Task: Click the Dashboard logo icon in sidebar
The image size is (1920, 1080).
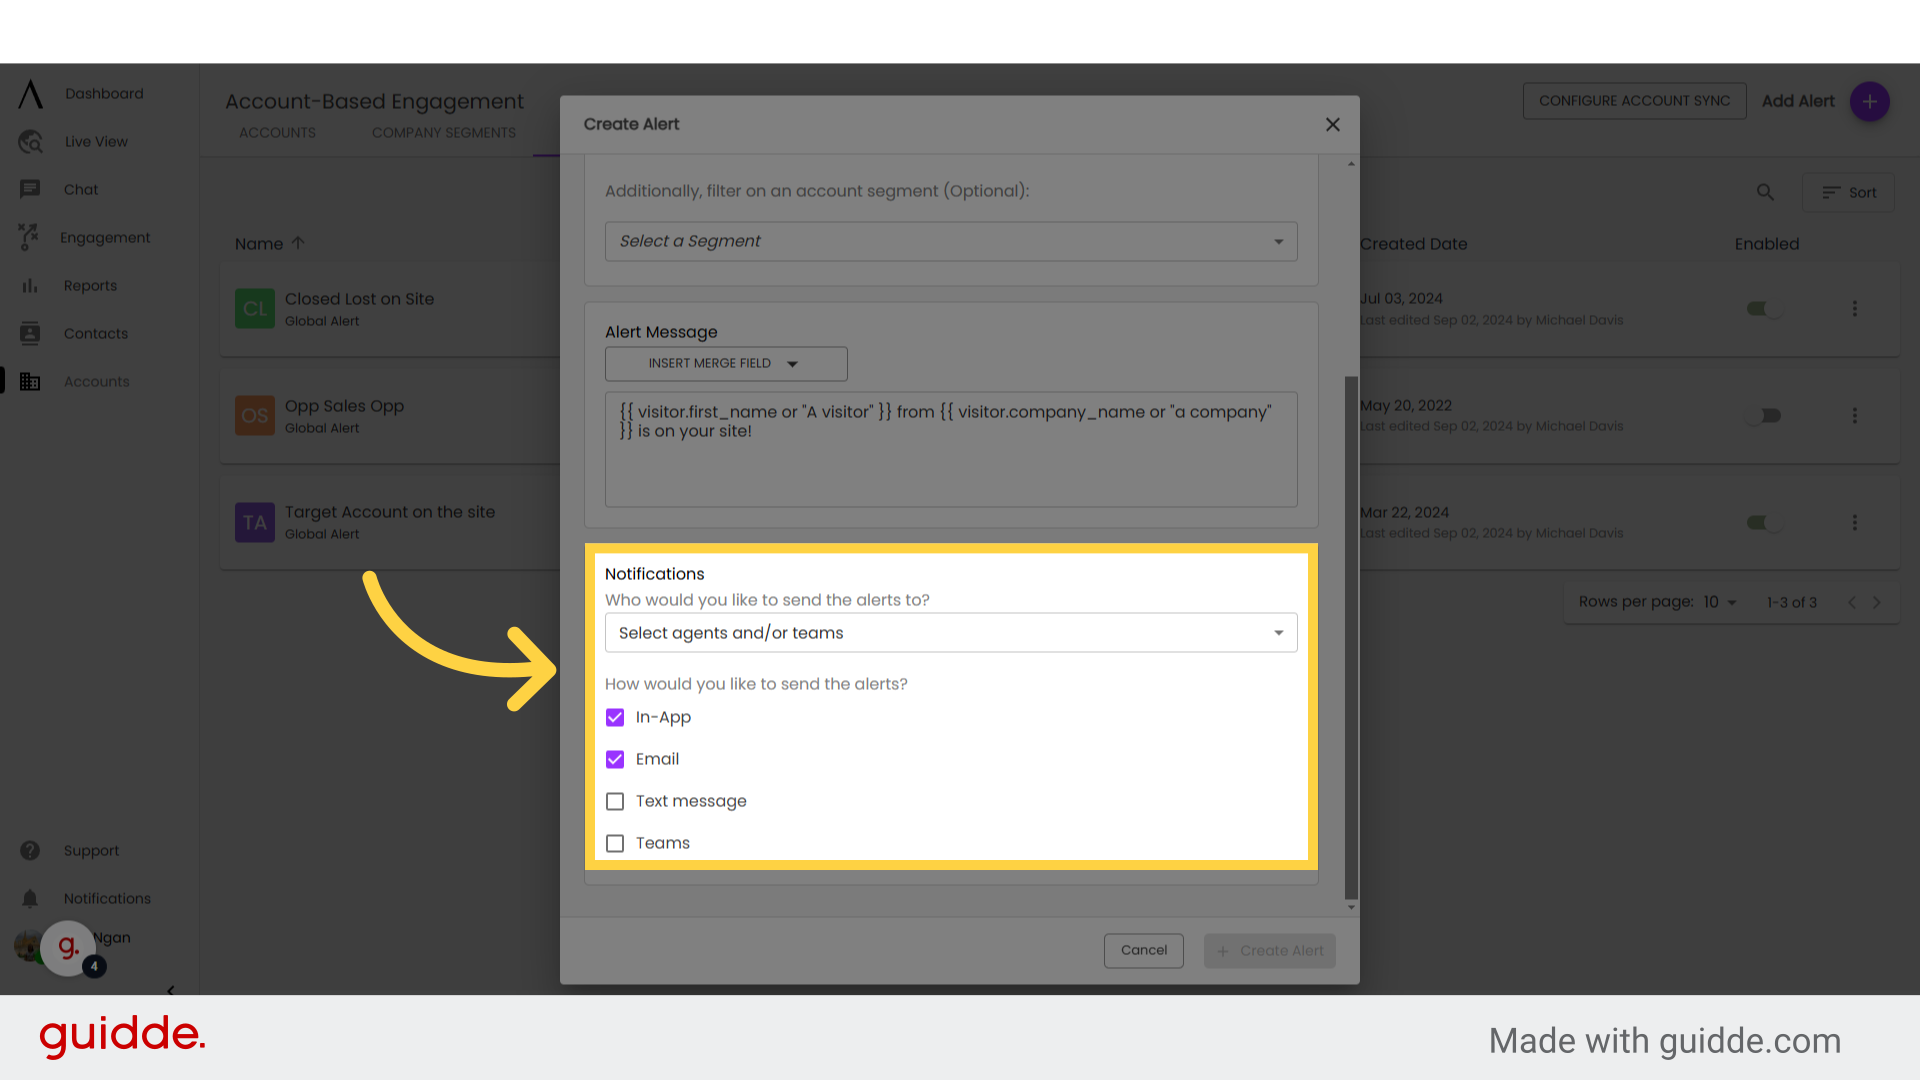Action: pos(30,94)
